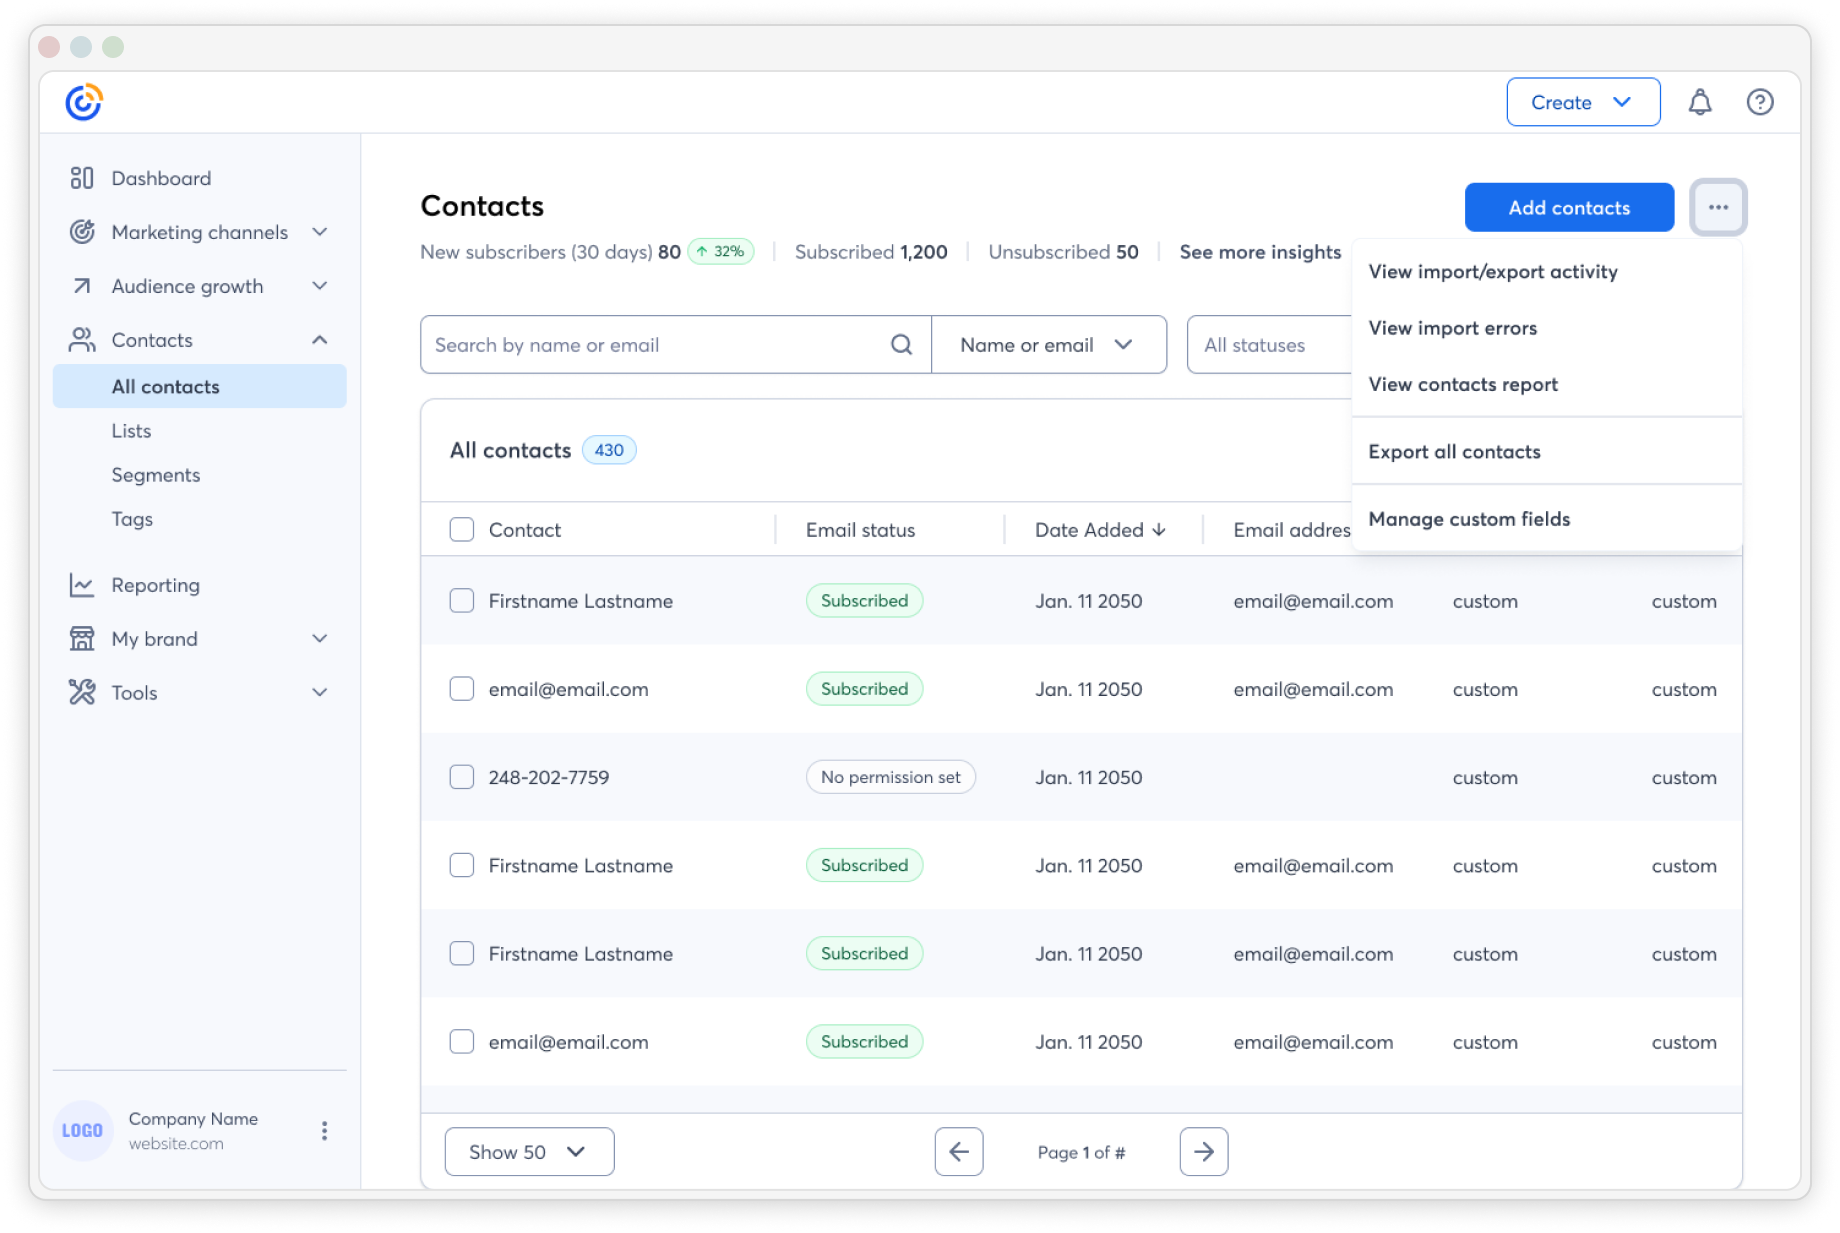Open the See more insights link
Screen dimensions: 1840x1233
(x=1260, y=252)
